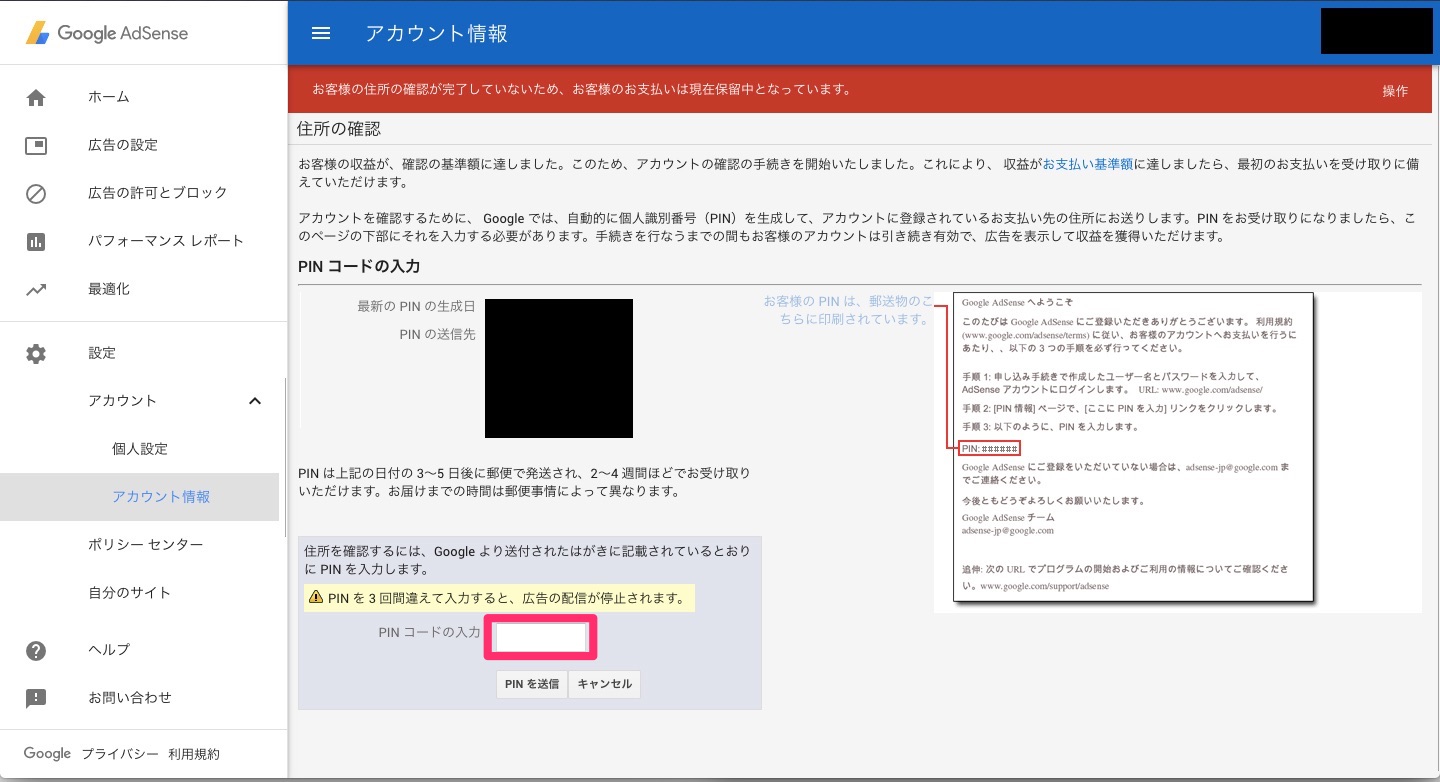
Task: Click the PIN 3回 warning message
Action: [x=499, y=599]
